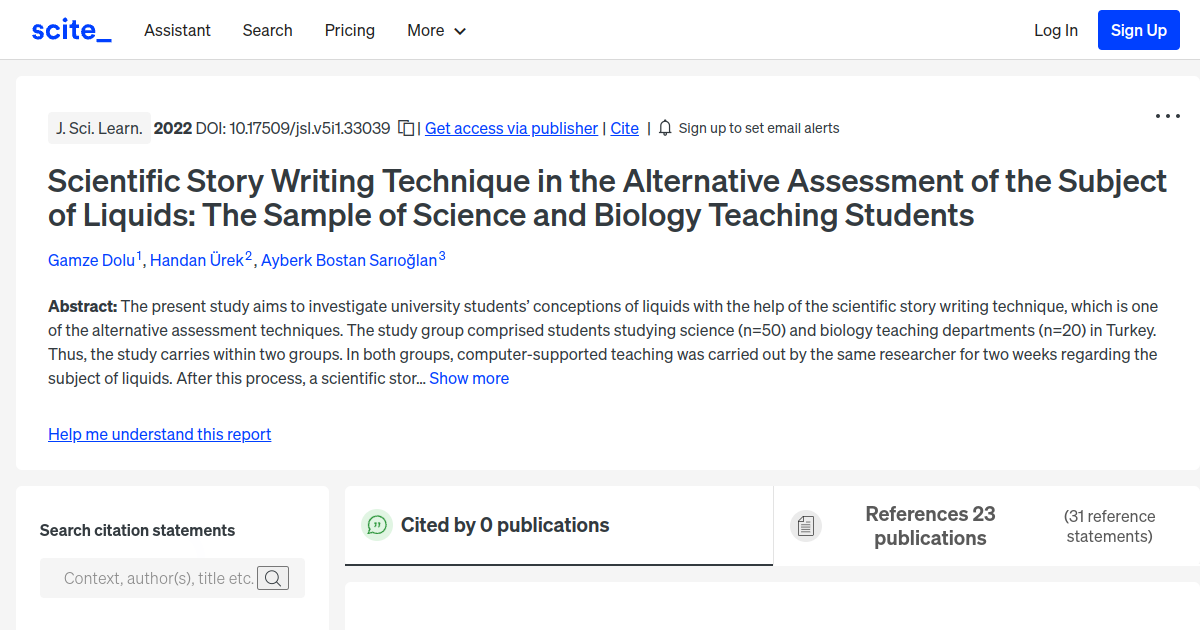The image size is (1200, 630).
Task: Copy the DOI using the clipboard icon
Action: point(406,128)
